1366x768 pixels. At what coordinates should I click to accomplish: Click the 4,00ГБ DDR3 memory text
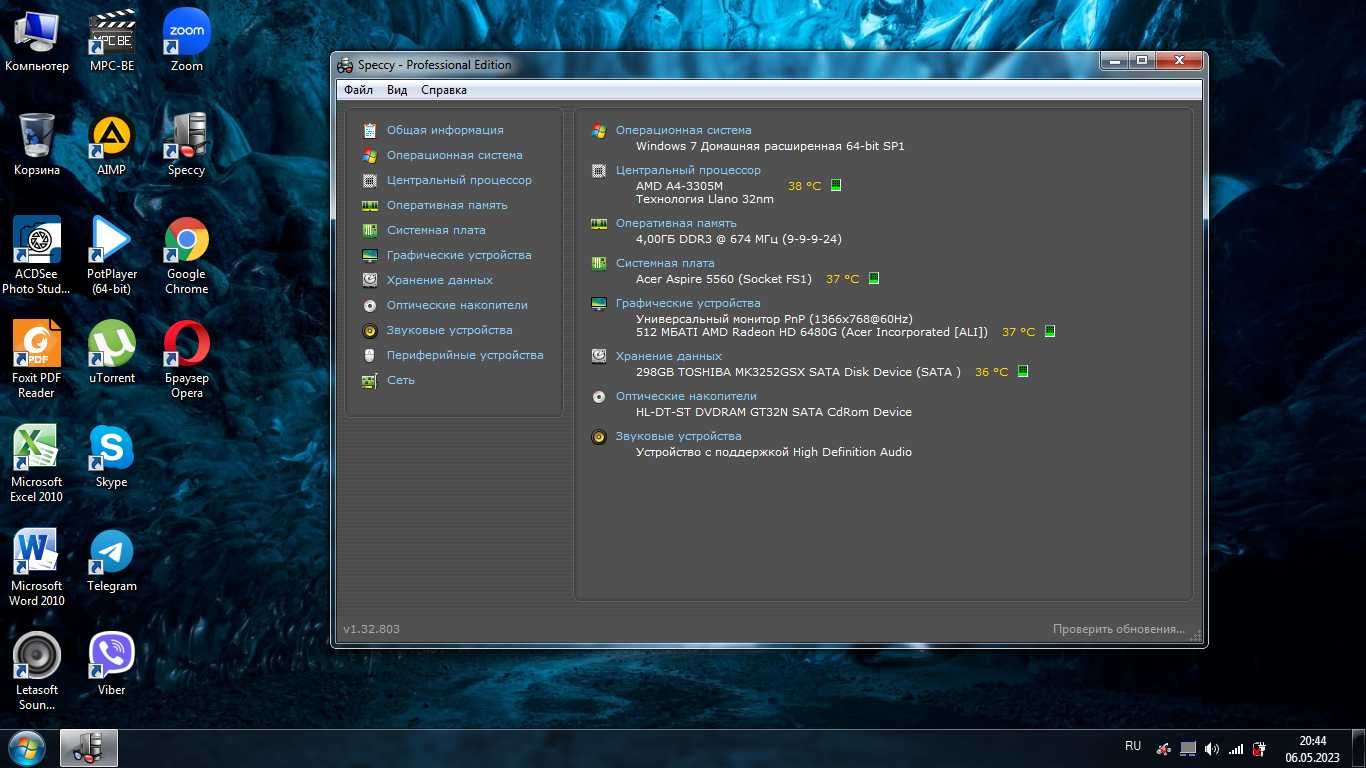click(739, 239)
